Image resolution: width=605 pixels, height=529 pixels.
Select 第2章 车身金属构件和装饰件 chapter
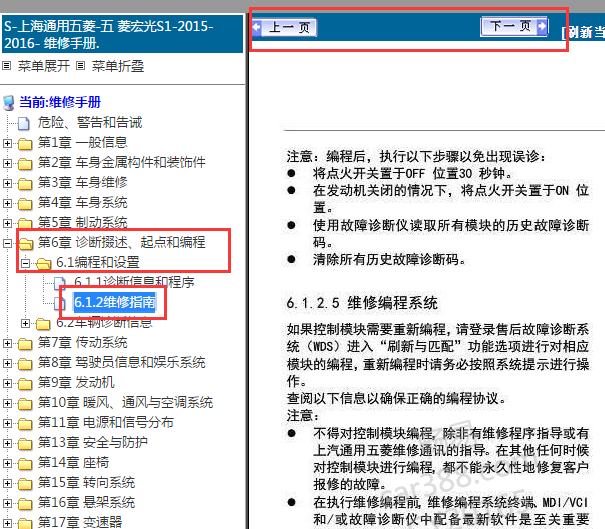coord(122,162)
